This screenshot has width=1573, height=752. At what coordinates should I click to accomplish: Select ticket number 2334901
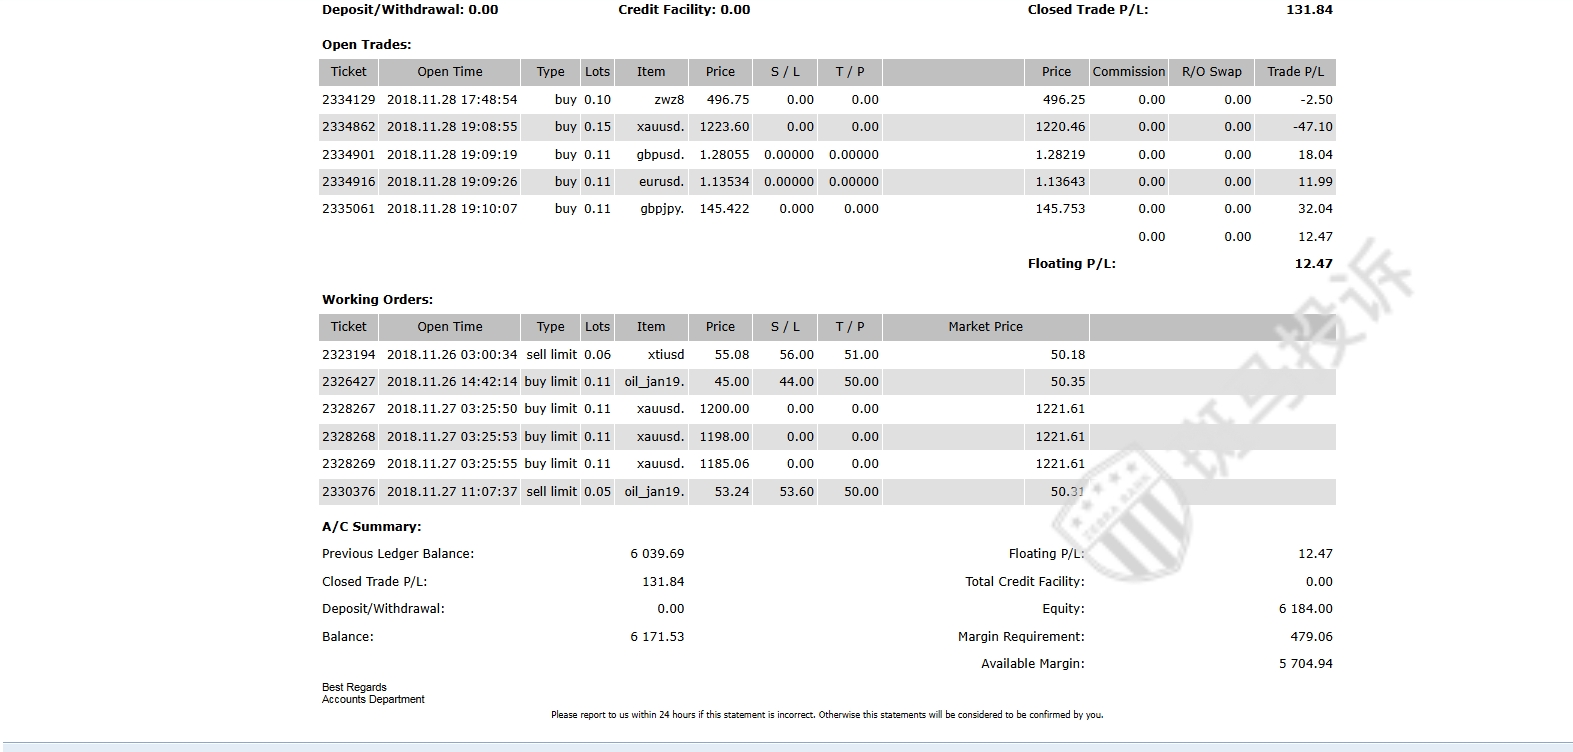pos(348,155)
